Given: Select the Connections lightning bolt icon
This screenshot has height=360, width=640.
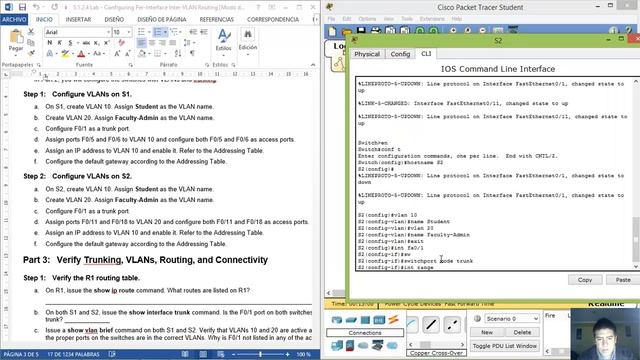Looking at the screenshot, I should coord(393,320).
